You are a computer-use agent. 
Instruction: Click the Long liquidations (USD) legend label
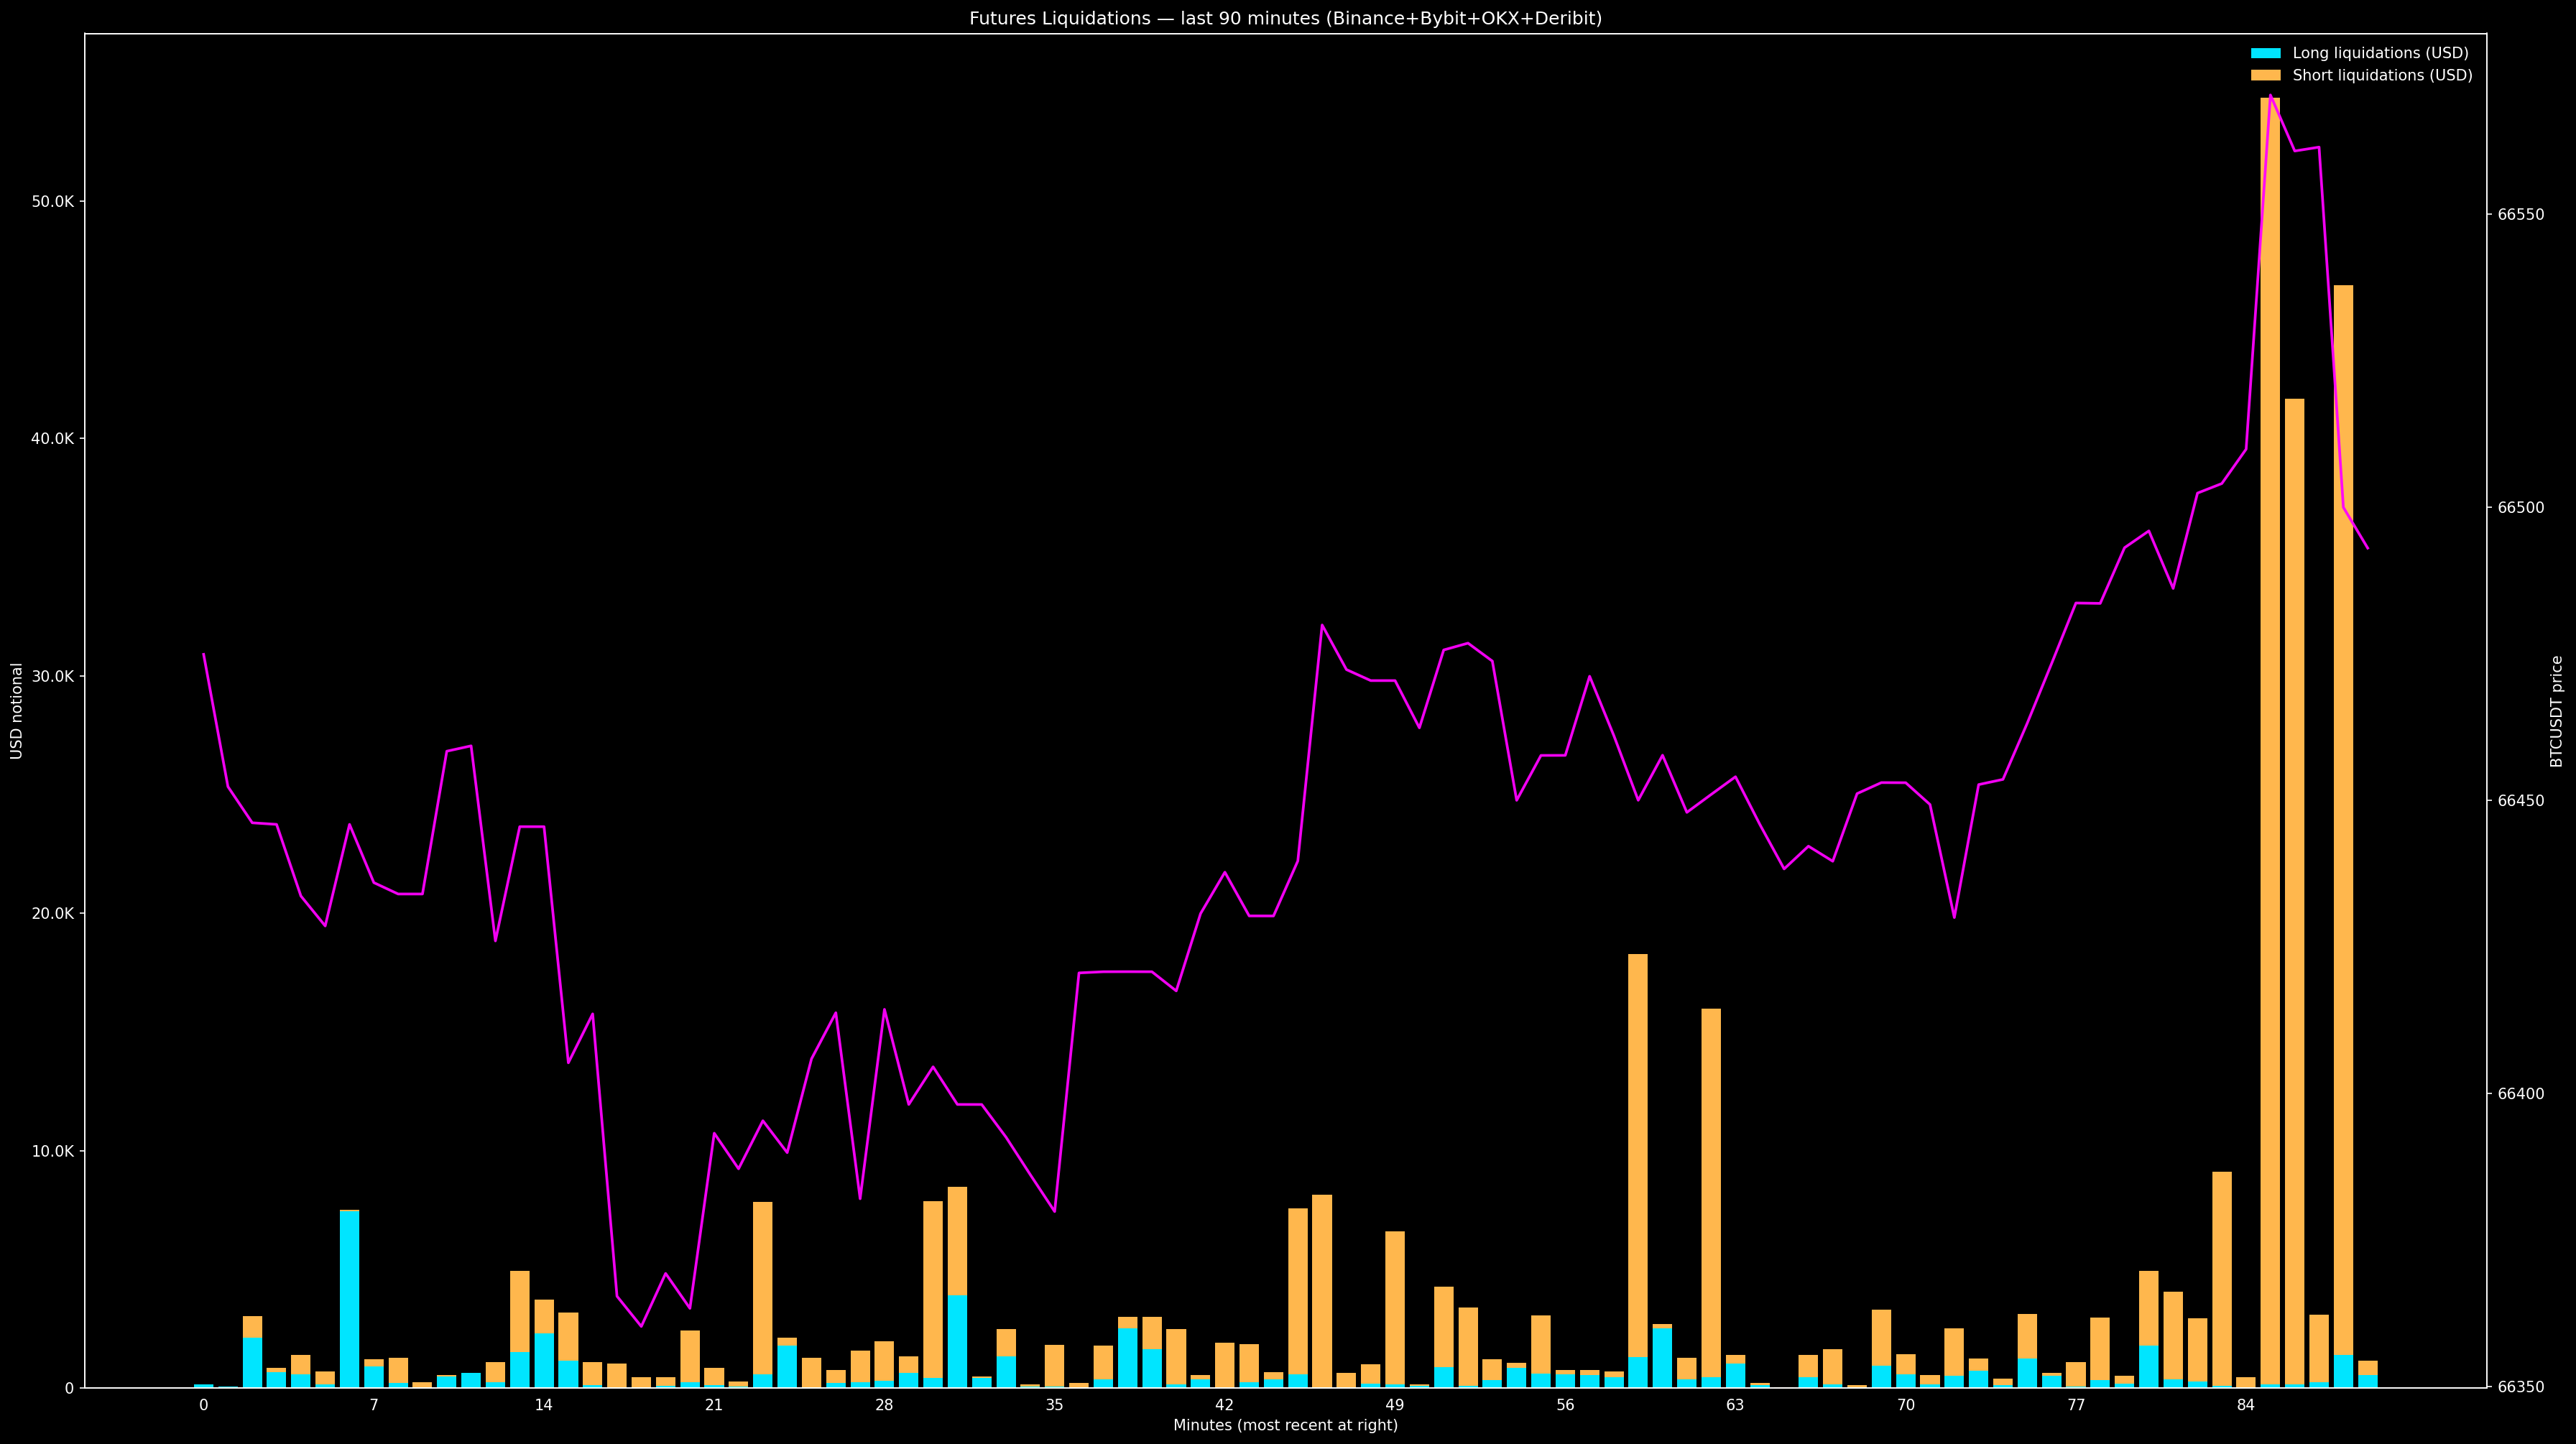(x=2381, y=53)
